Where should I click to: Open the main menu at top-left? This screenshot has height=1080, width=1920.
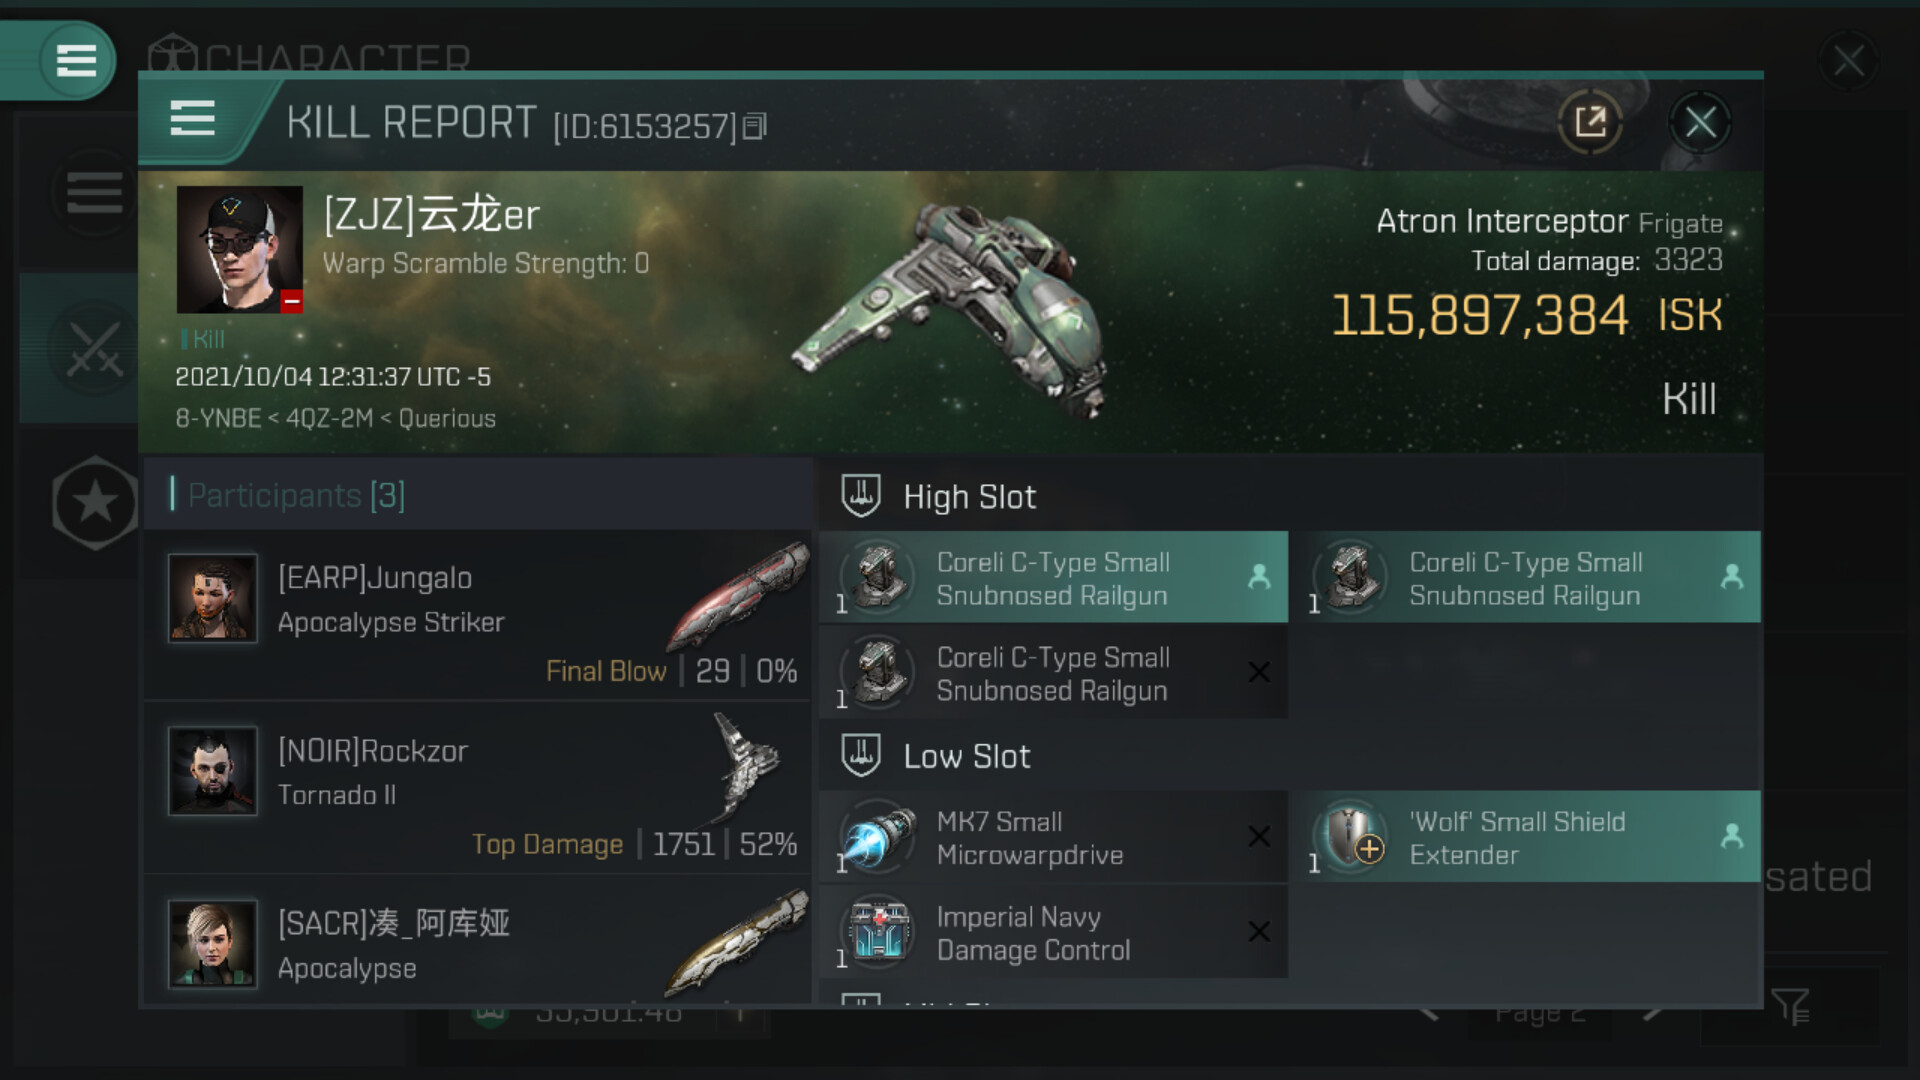(x=76, y=60)
